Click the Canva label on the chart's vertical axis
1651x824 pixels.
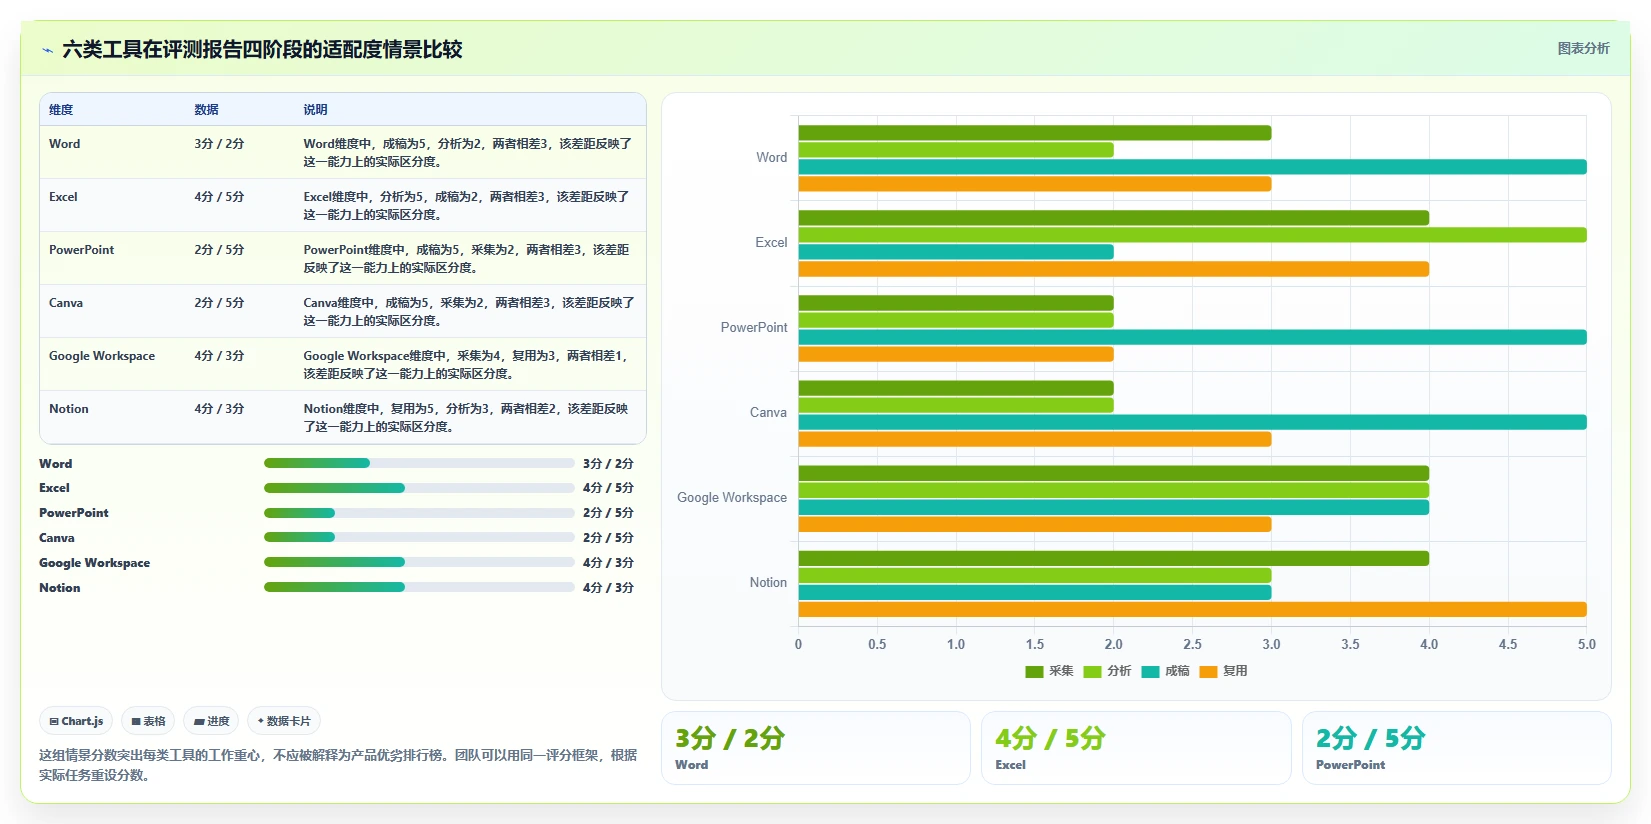[768, 412]
